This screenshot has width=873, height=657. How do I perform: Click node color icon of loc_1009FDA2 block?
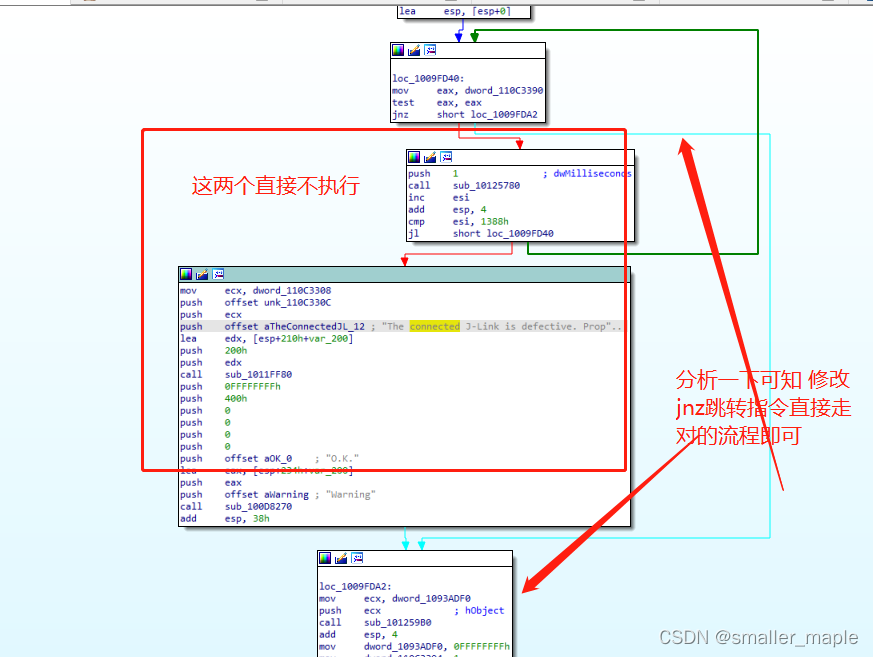[x=325, y=558]
